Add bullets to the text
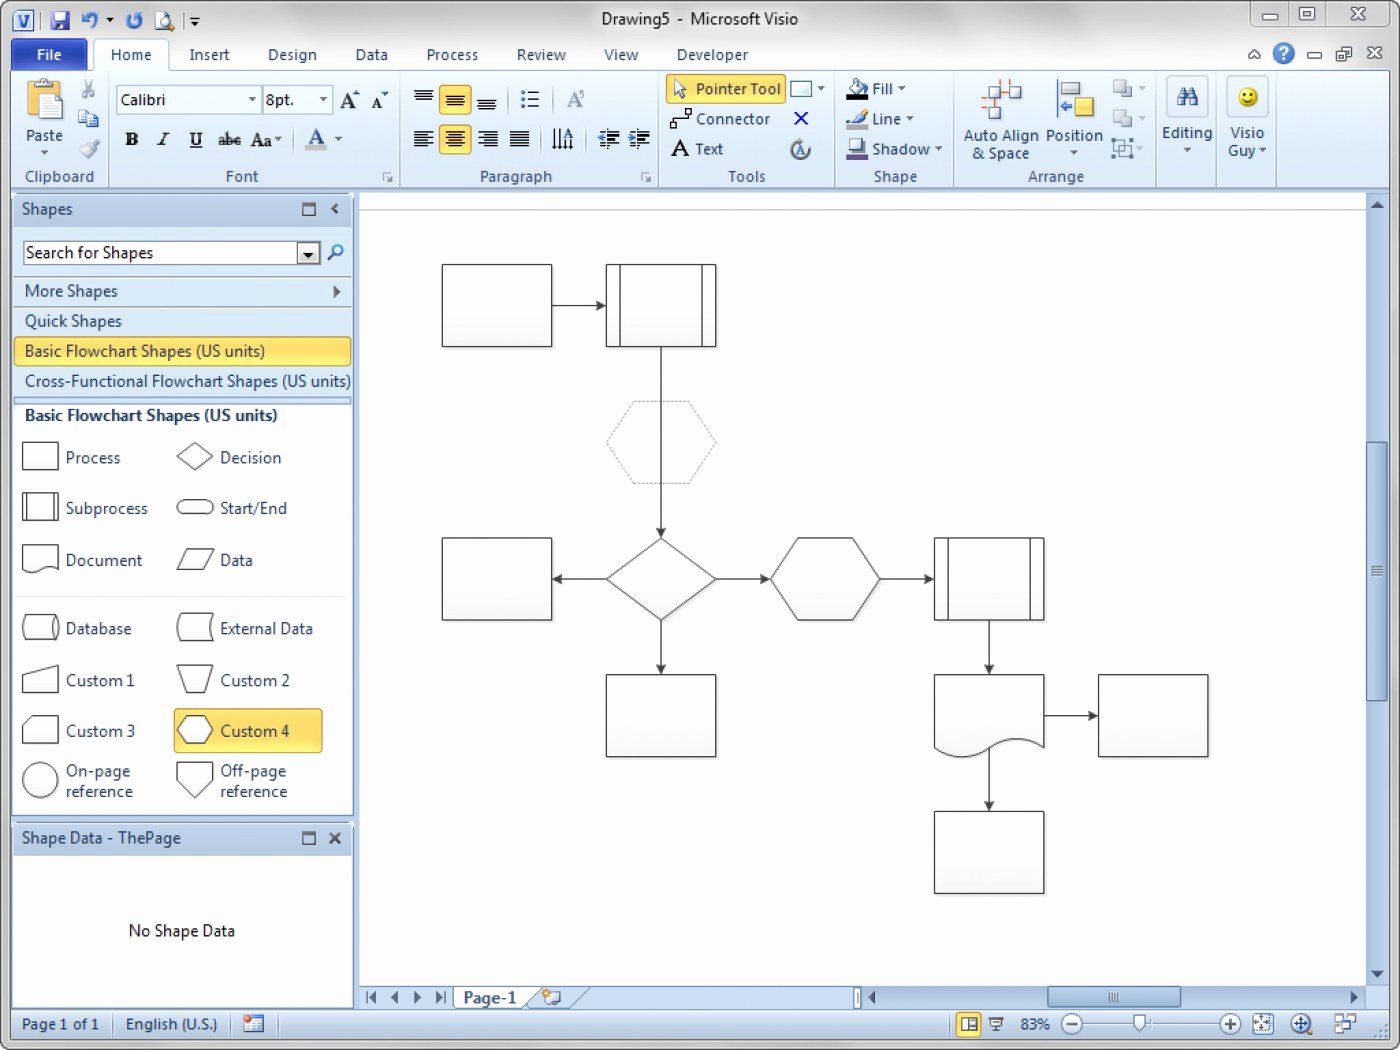Image resolution: width=1400 pixels, height=1050 pixels. point(530,99)
